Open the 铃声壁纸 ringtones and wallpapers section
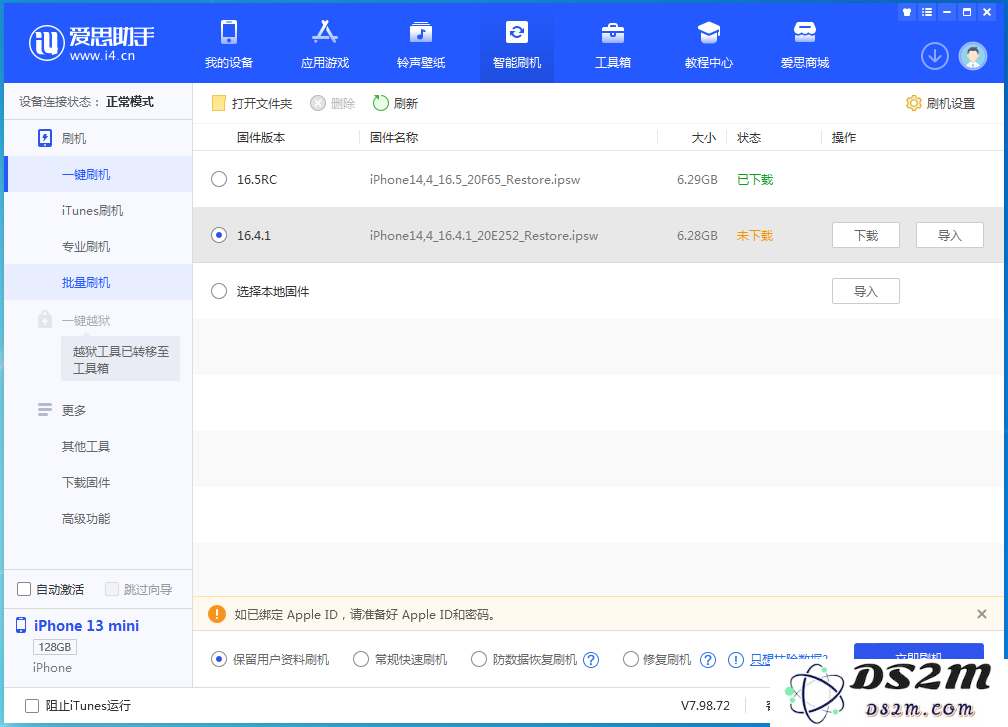This screenshot has height=727, width=1008. coord(421,44)
